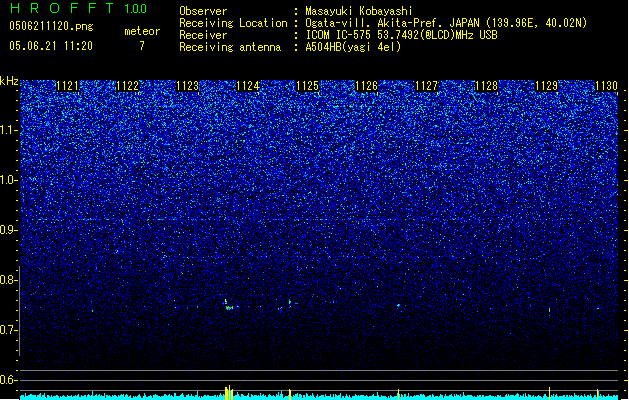Click receiver value ICOM IC-575
Viewport: 629px width, 400px height.
(339, 35)
